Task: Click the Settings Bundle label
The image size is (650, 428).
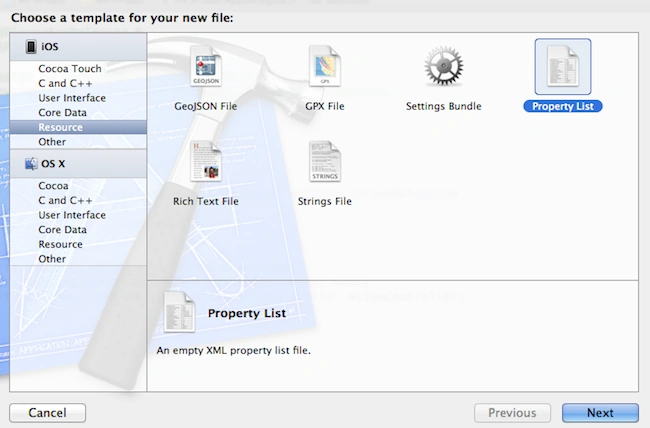Action: tap(444, 106)
